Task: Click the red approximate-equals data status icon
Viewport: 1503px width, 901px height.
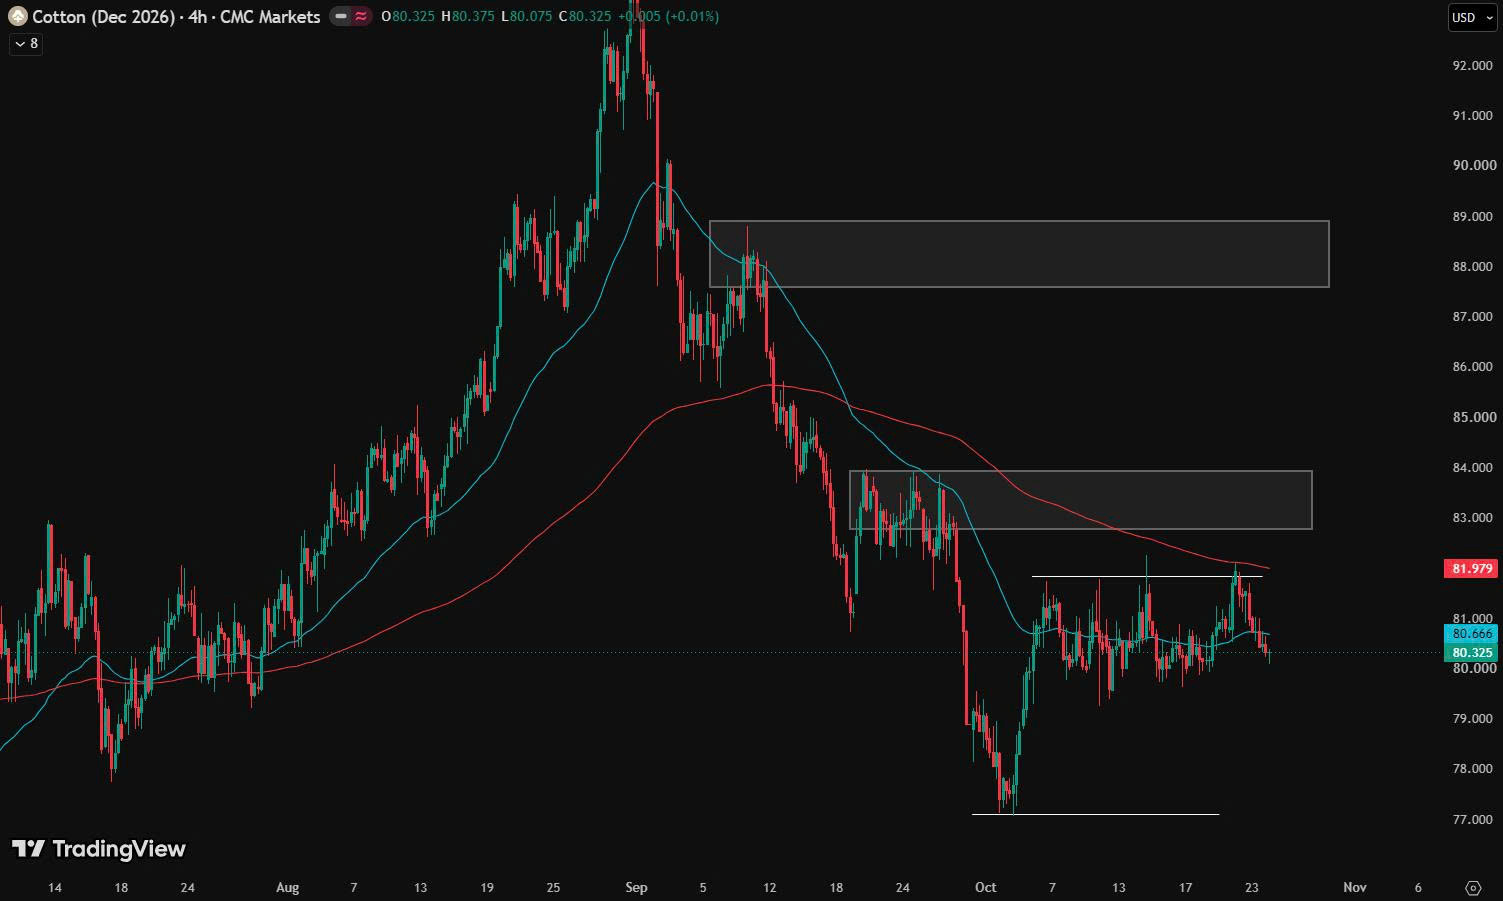Action: pos(360,17)
